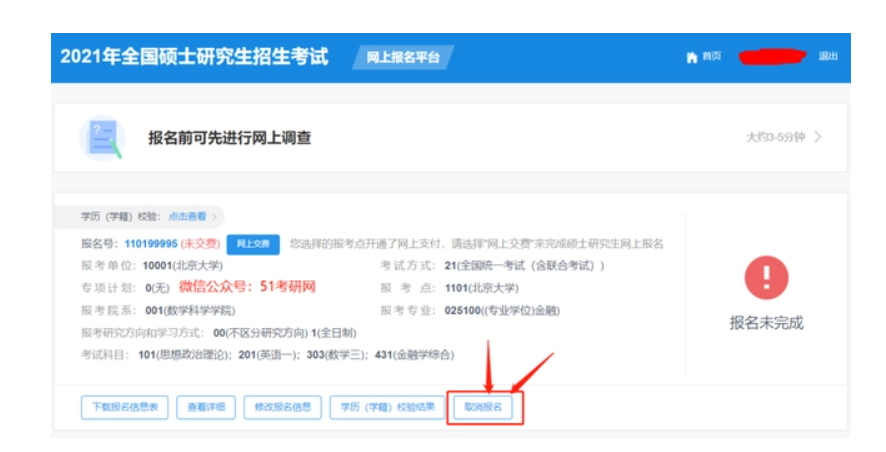Open the 网上报名平台 tab
The image size is (886, 452).
[402, 57]
